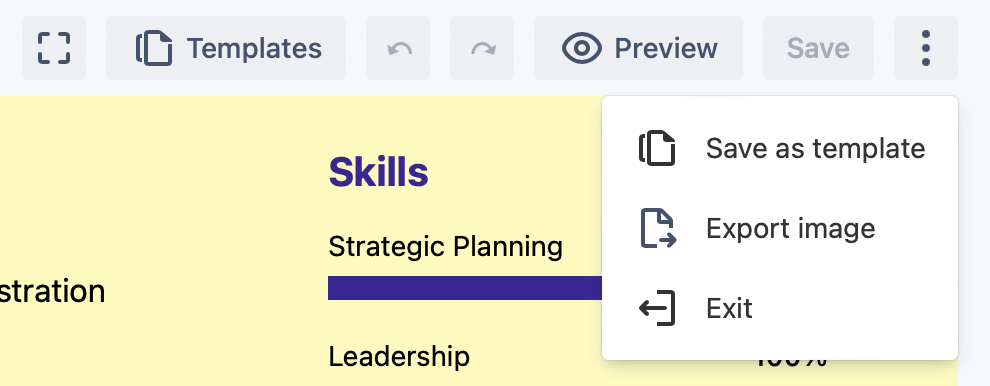The height and width of the screenshot is (386, 990).
Task: Click the Save button
Action: [x=818, y=48]
